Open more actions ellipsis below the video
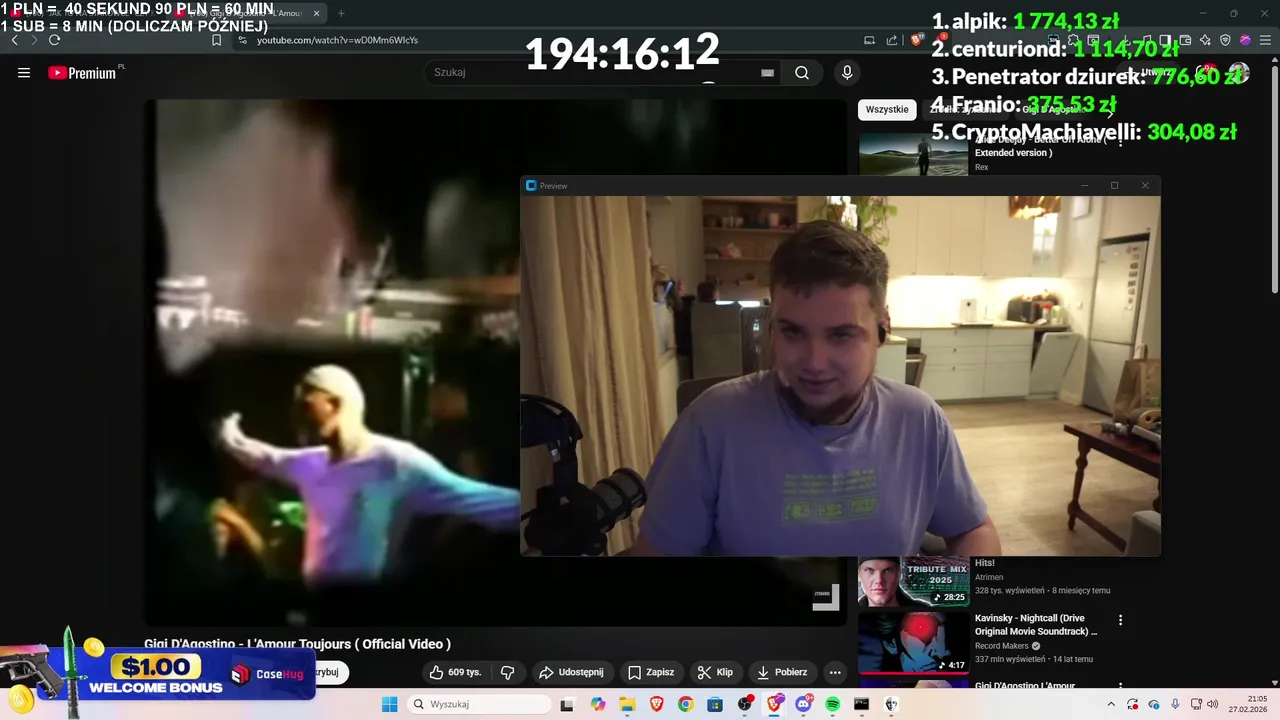Screen dimensions: 1280x720 point(835,672)
